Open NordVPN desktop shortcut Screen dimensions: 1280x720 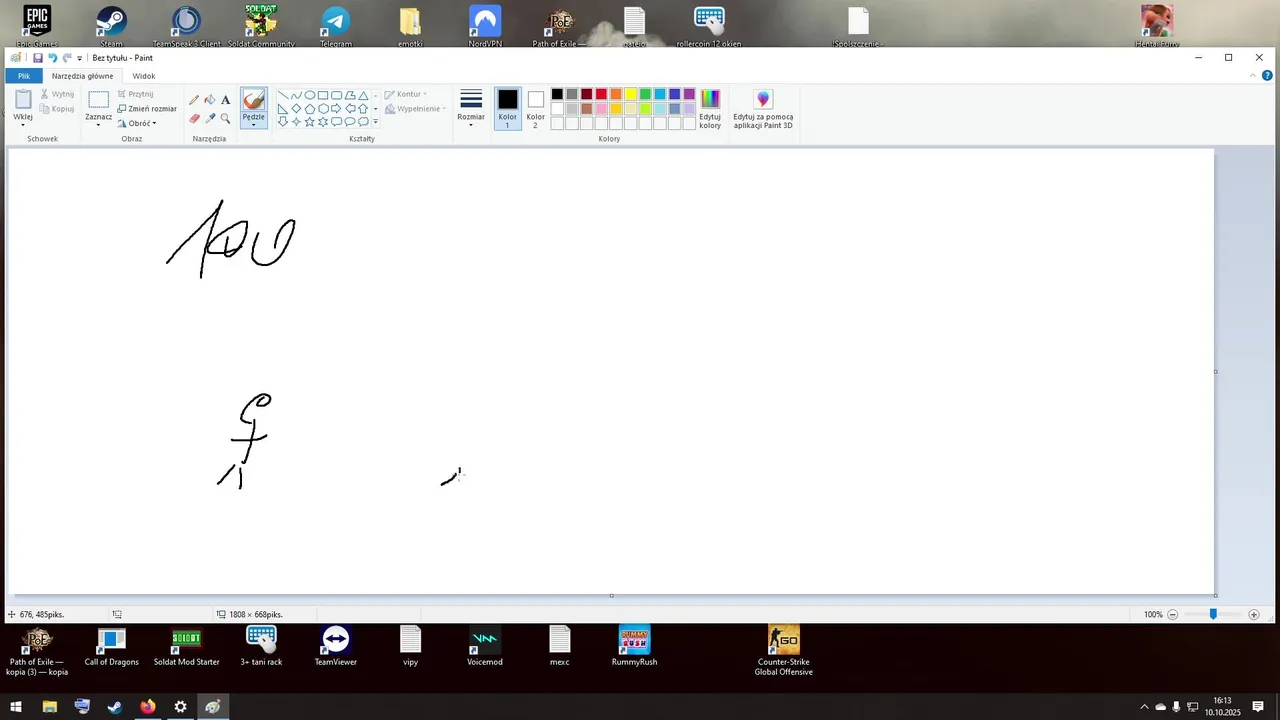point(485,26)
